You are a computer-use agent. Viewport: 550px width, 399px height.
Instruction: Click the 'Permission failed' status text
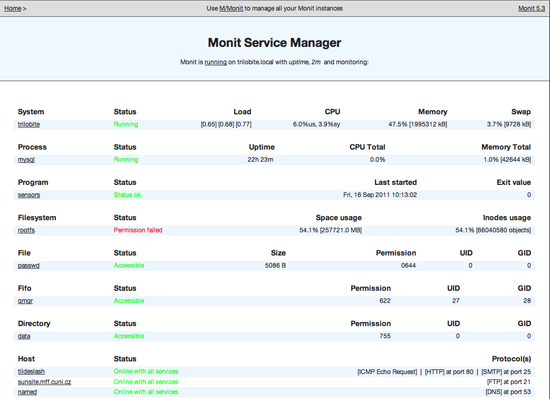(x=138, y=230)
